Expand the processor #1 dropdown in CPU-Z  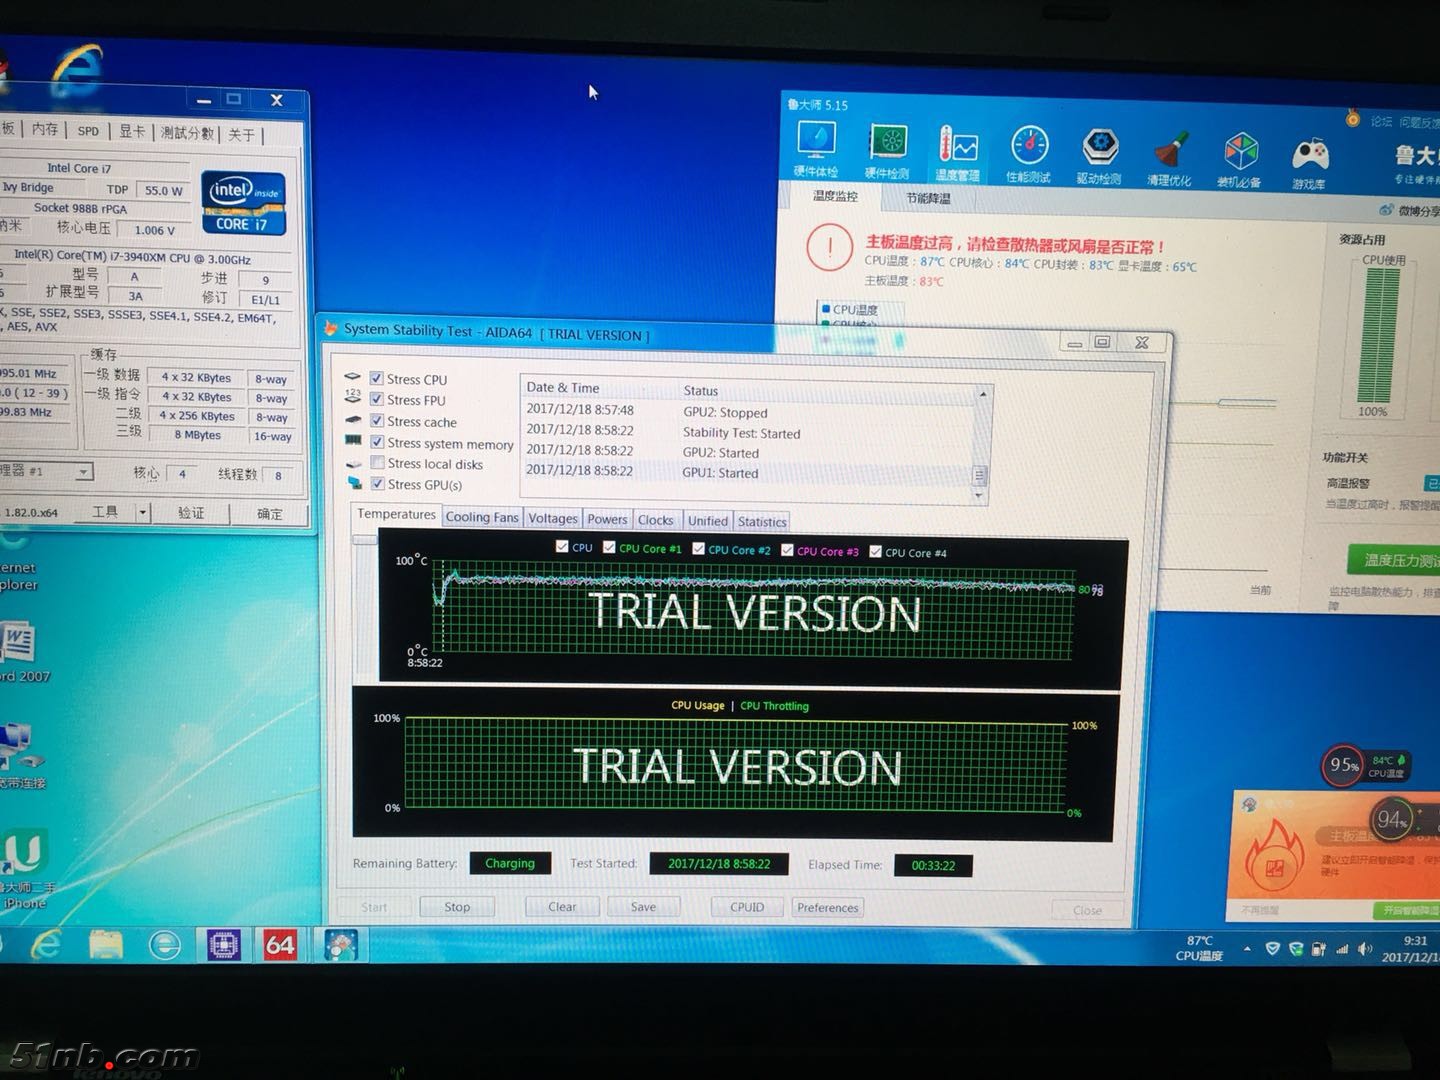[84, 471]
